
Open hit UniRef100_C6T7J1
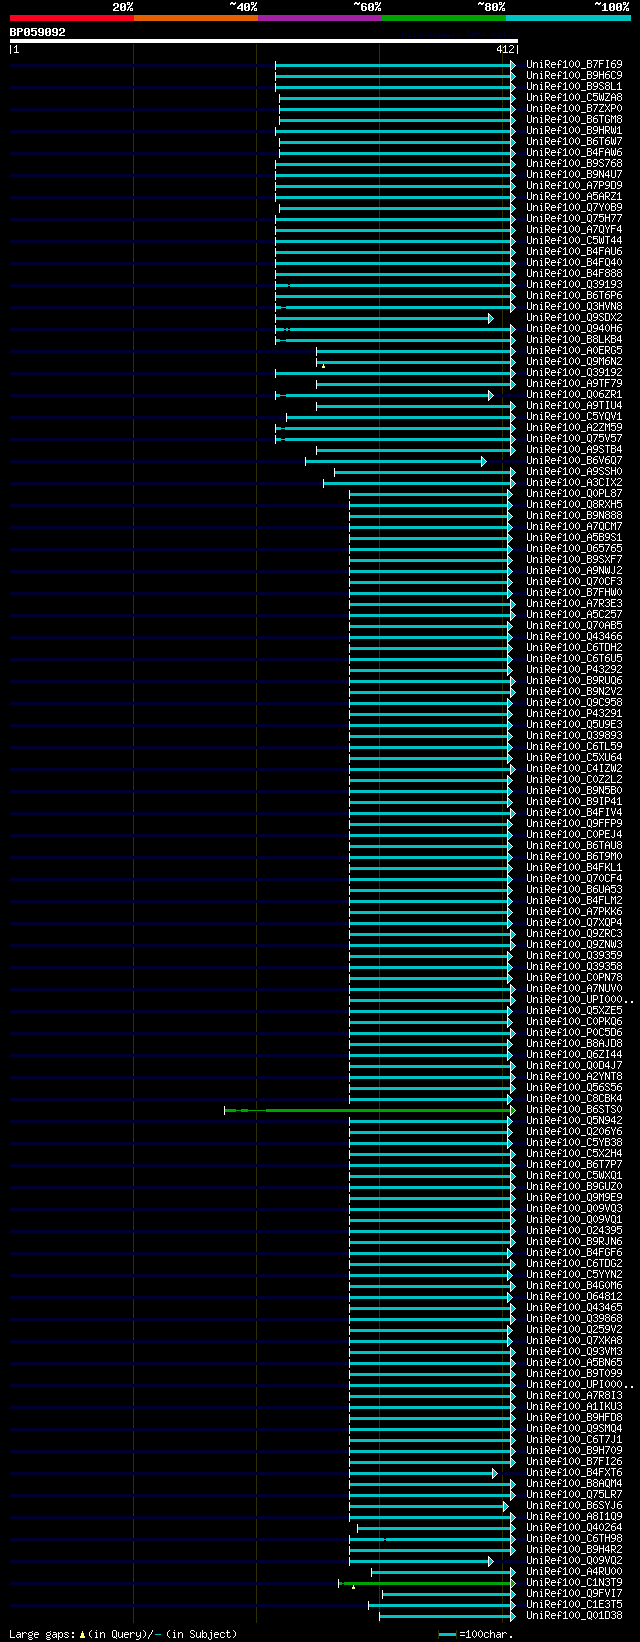(x=574, y=1439)
